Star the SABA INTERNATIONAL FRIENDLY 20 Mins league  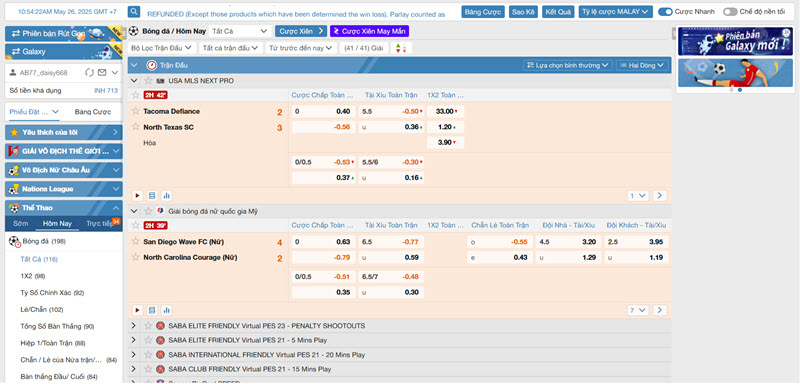[148, 354]
